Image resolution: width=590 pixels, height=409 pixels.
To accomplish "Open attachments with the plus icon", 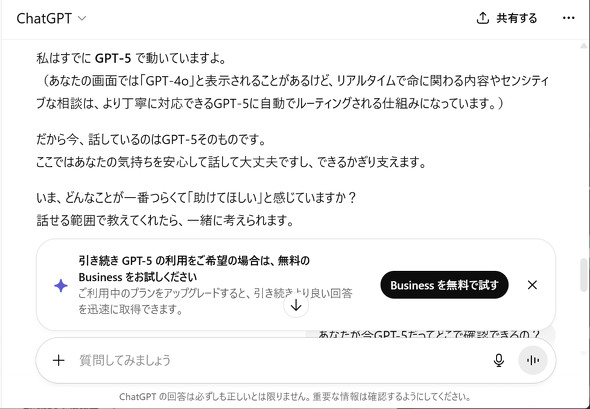I will click(x=58, y=360).
